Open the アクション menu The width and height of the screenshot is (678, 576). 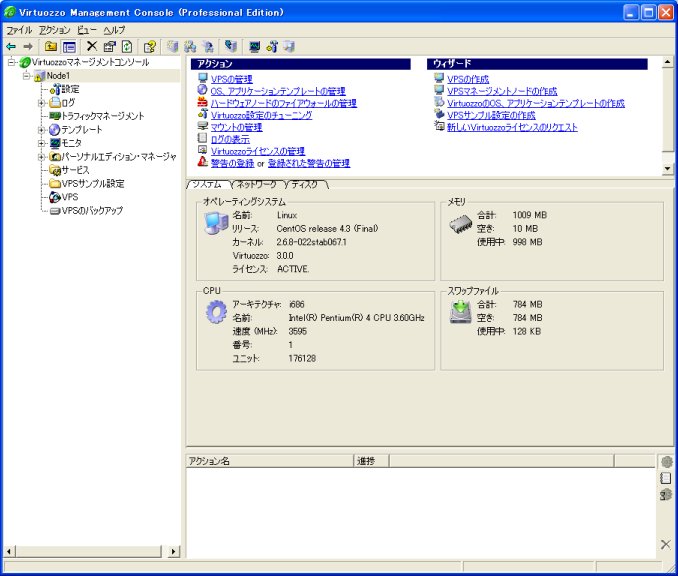54,30
